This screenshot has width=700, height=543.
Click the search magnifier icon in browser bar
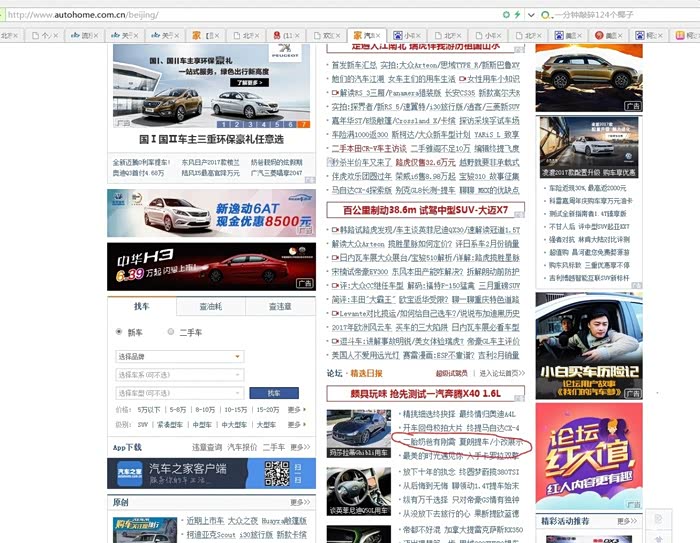(x=546, y=15)
